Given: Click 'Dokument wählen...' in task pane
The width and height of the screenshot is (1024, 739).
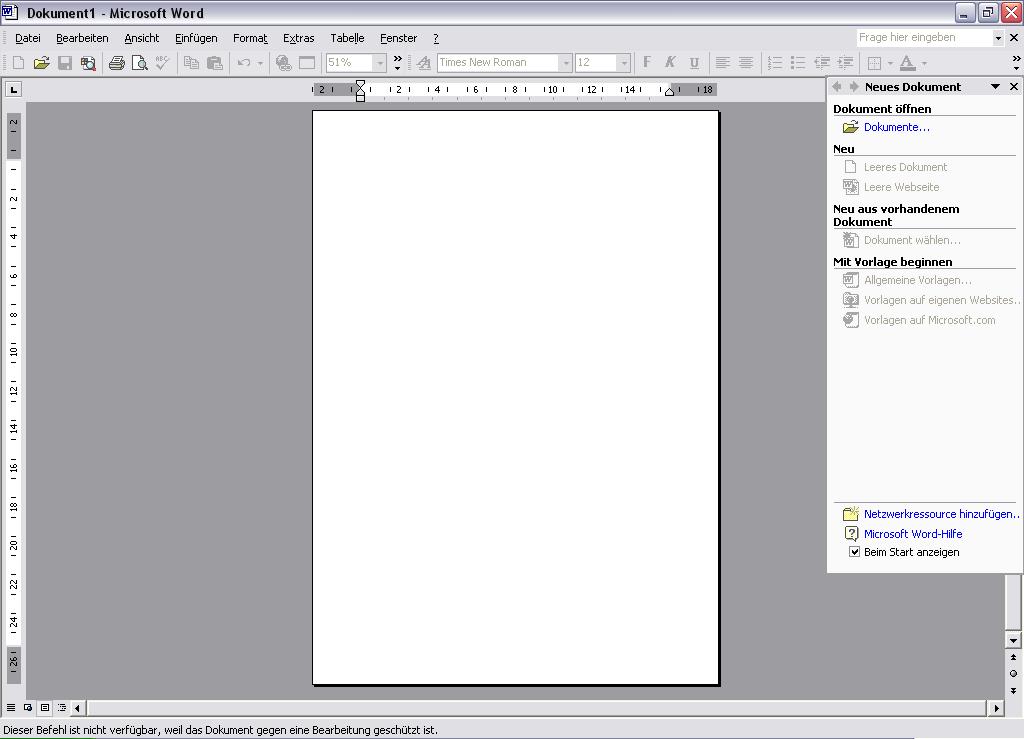Looking at the screenshot, I should [x=912, y=240].
